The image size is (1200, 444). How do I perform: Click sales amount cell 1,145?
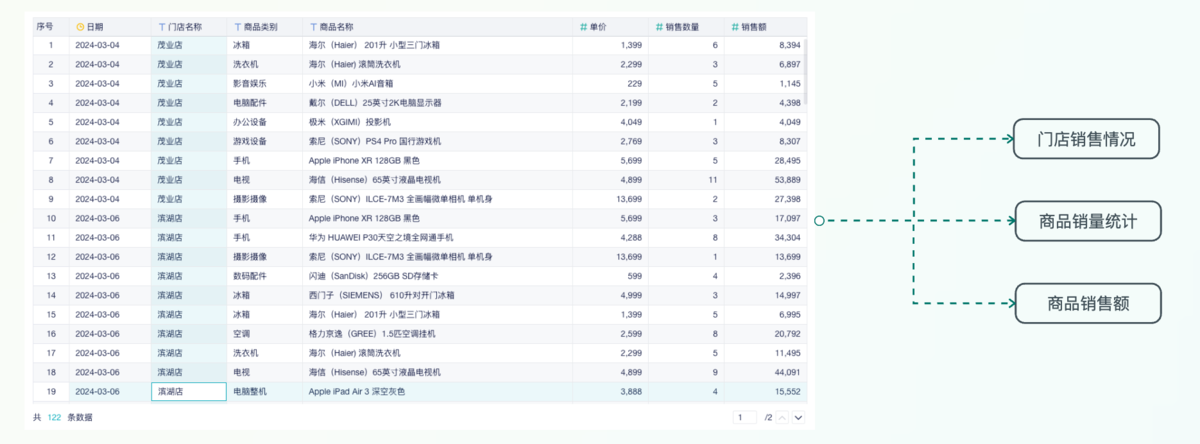(x=765, y=84)
